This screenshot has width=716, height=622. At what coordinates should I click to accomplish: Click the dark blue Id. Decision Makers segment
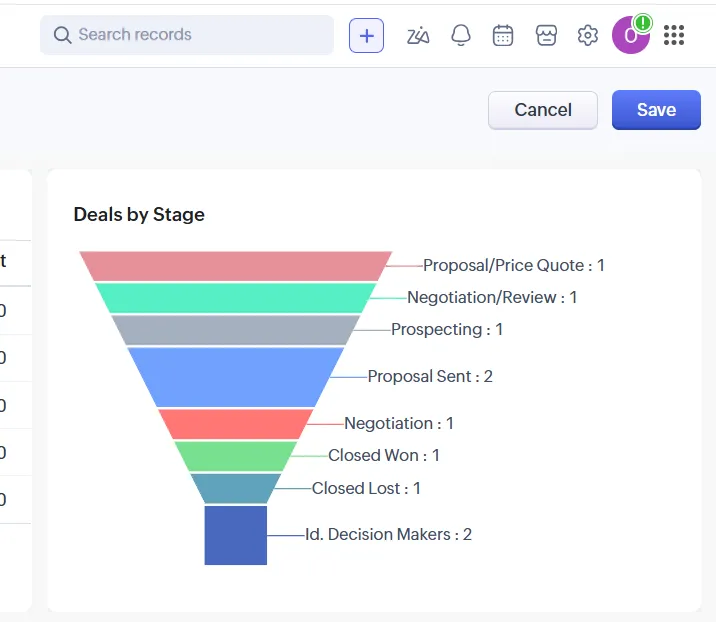[x=235, y=535]
